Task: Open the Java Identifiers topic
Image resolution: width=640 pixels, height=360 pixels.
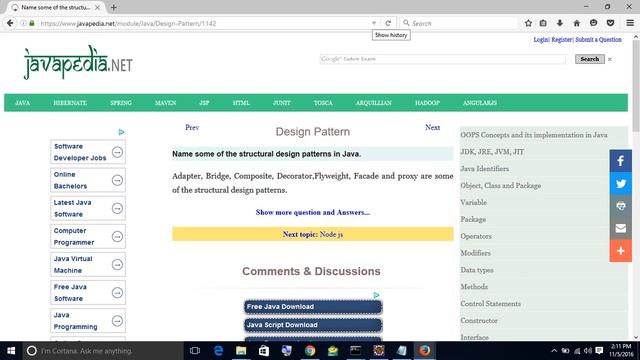Action: click(484, 169)
